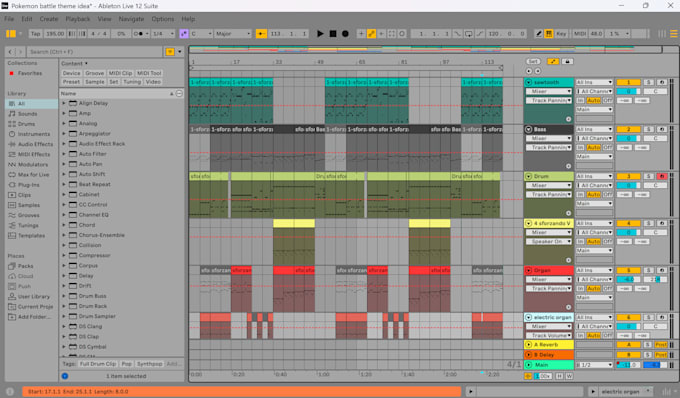
Task: Switch to Arrangement view icon at top right
Action: (x=673, y=33)
